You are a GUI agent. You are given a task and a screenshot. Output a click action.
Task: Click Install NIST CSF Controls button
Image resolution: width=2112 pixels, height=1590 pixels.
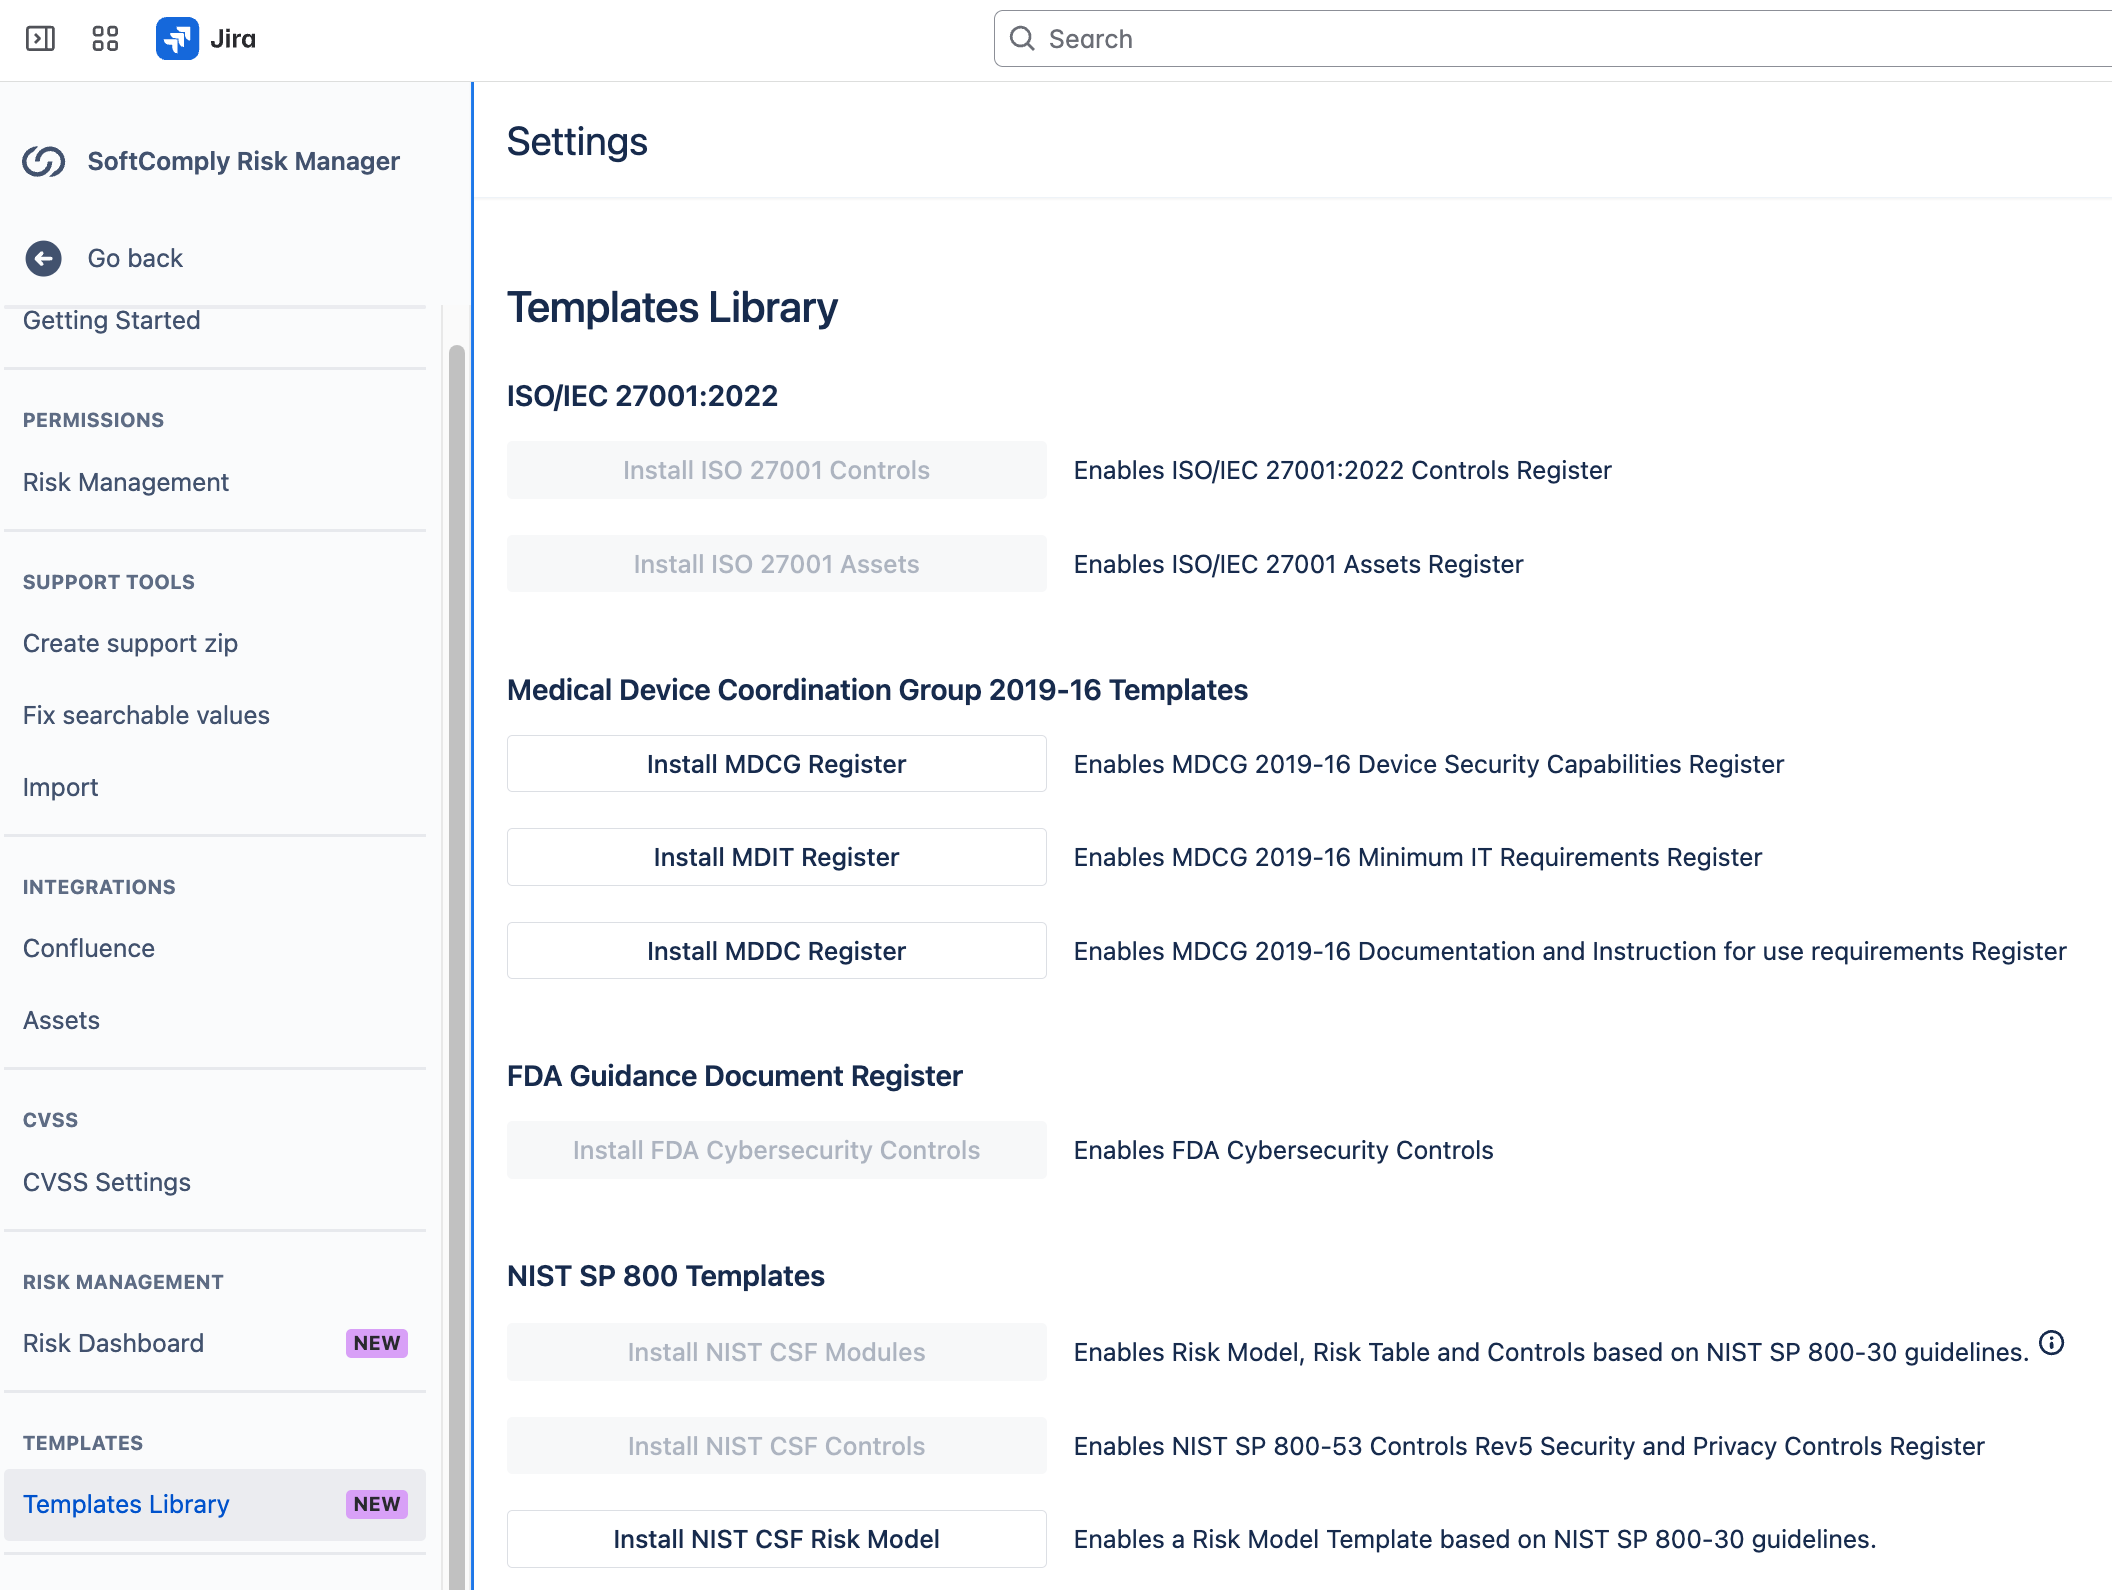click(x=776, y=1446)
